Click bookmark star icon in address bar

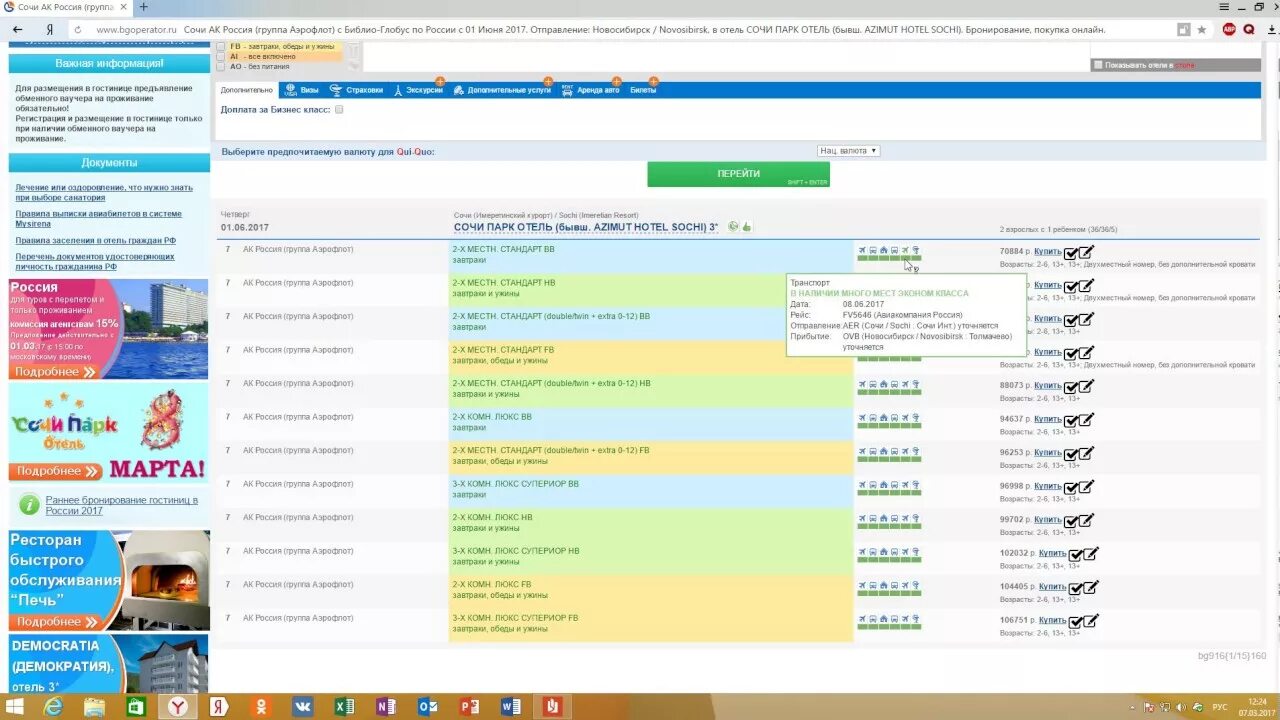pyautogui.click(x=1202, y=30)
